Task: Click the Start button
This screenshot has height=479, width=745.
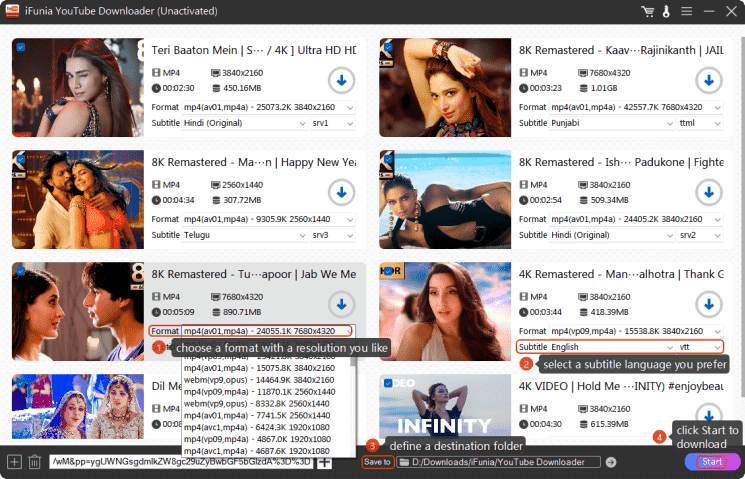Action: pos(712,462)
